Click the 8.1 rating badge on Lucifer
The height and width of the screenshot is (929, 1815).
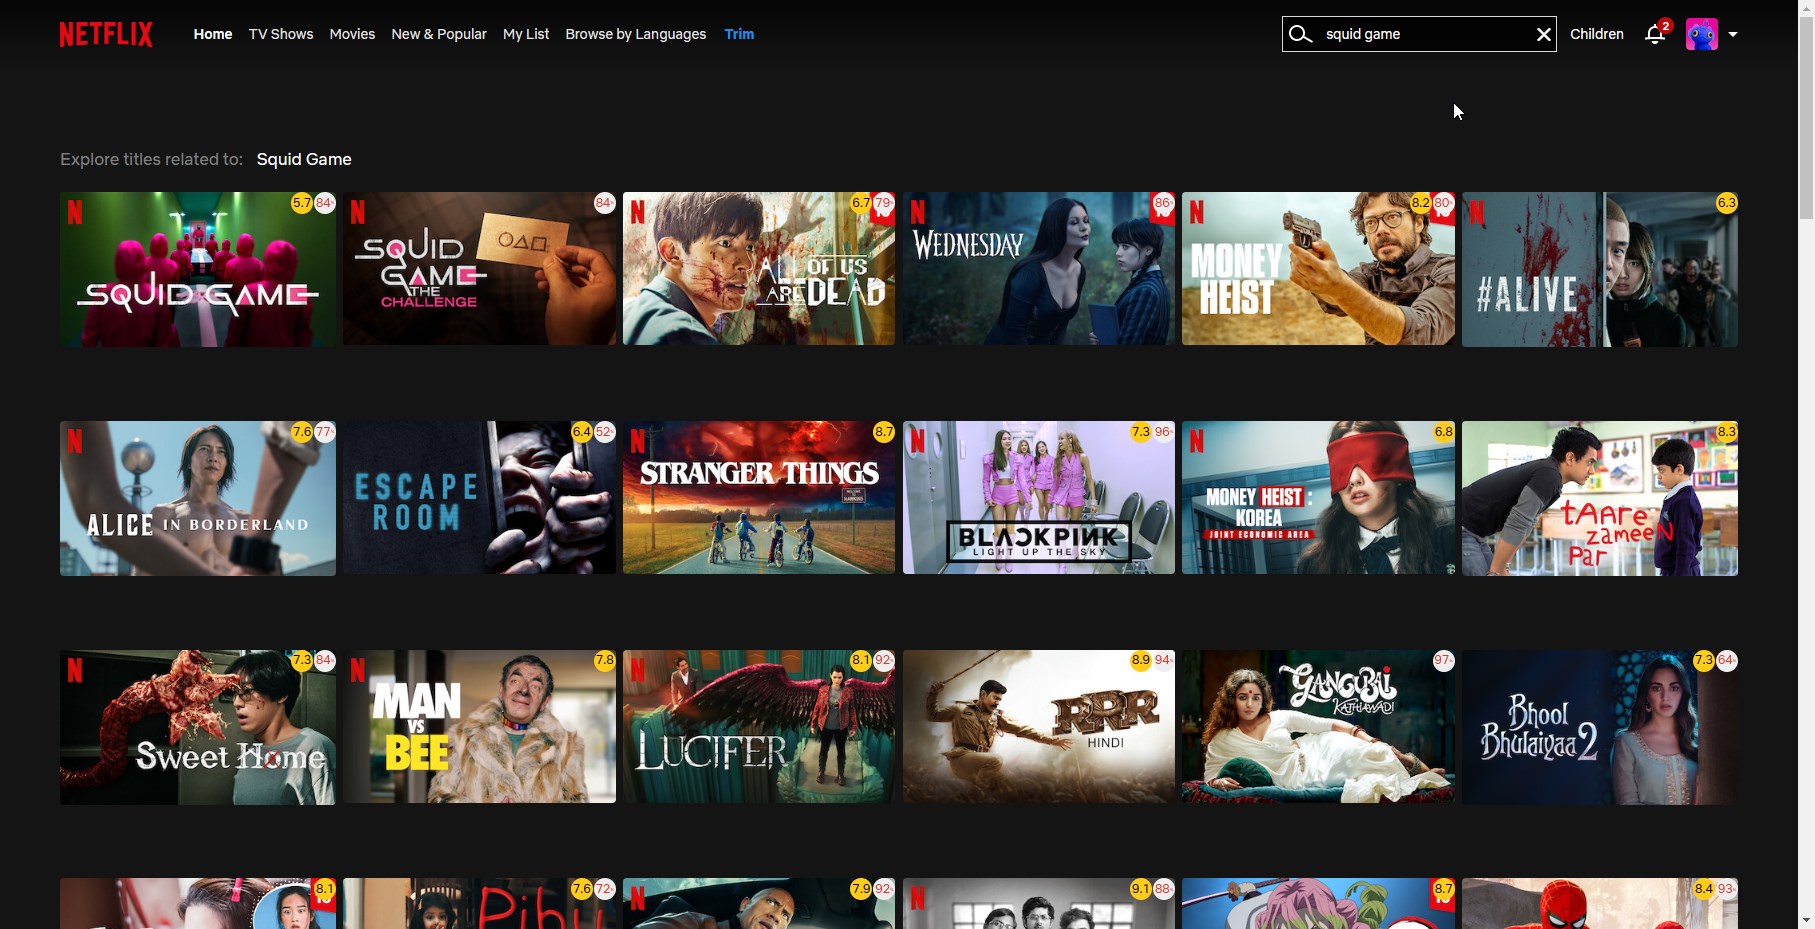(860, 661)
